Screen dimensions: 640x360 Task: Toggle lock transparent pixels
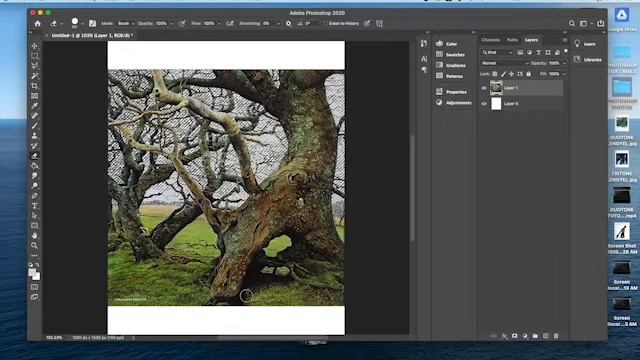(x=495, y=74)
